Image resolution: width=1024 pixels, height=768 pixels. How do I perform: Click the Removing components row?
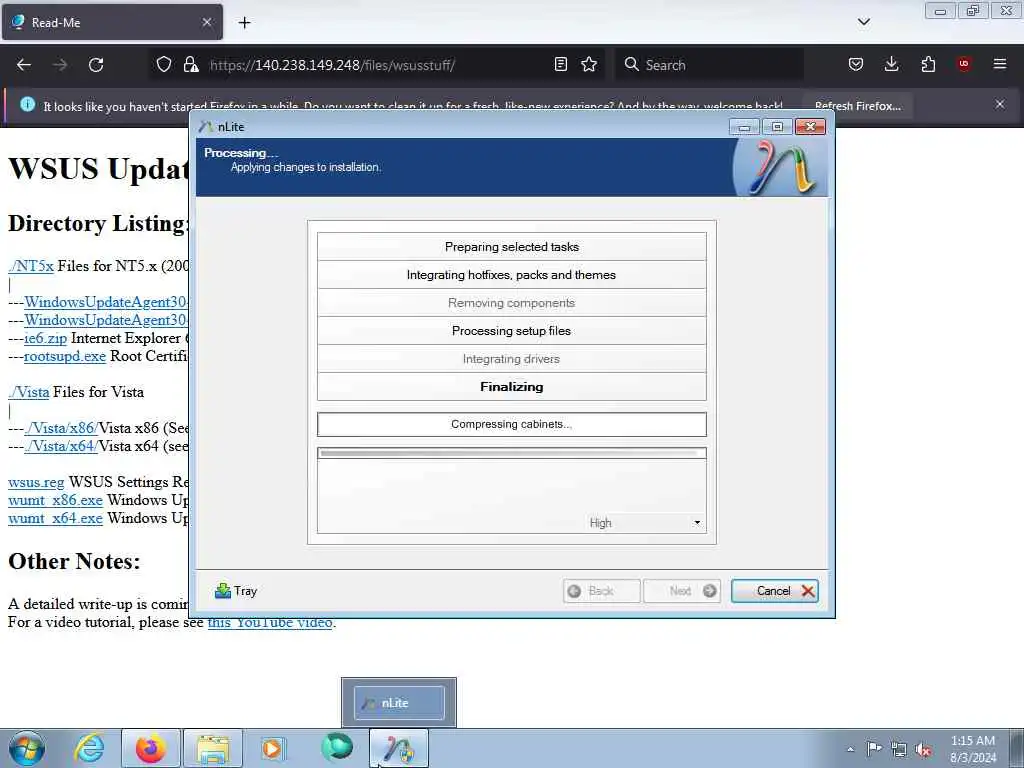click(511, 303)
